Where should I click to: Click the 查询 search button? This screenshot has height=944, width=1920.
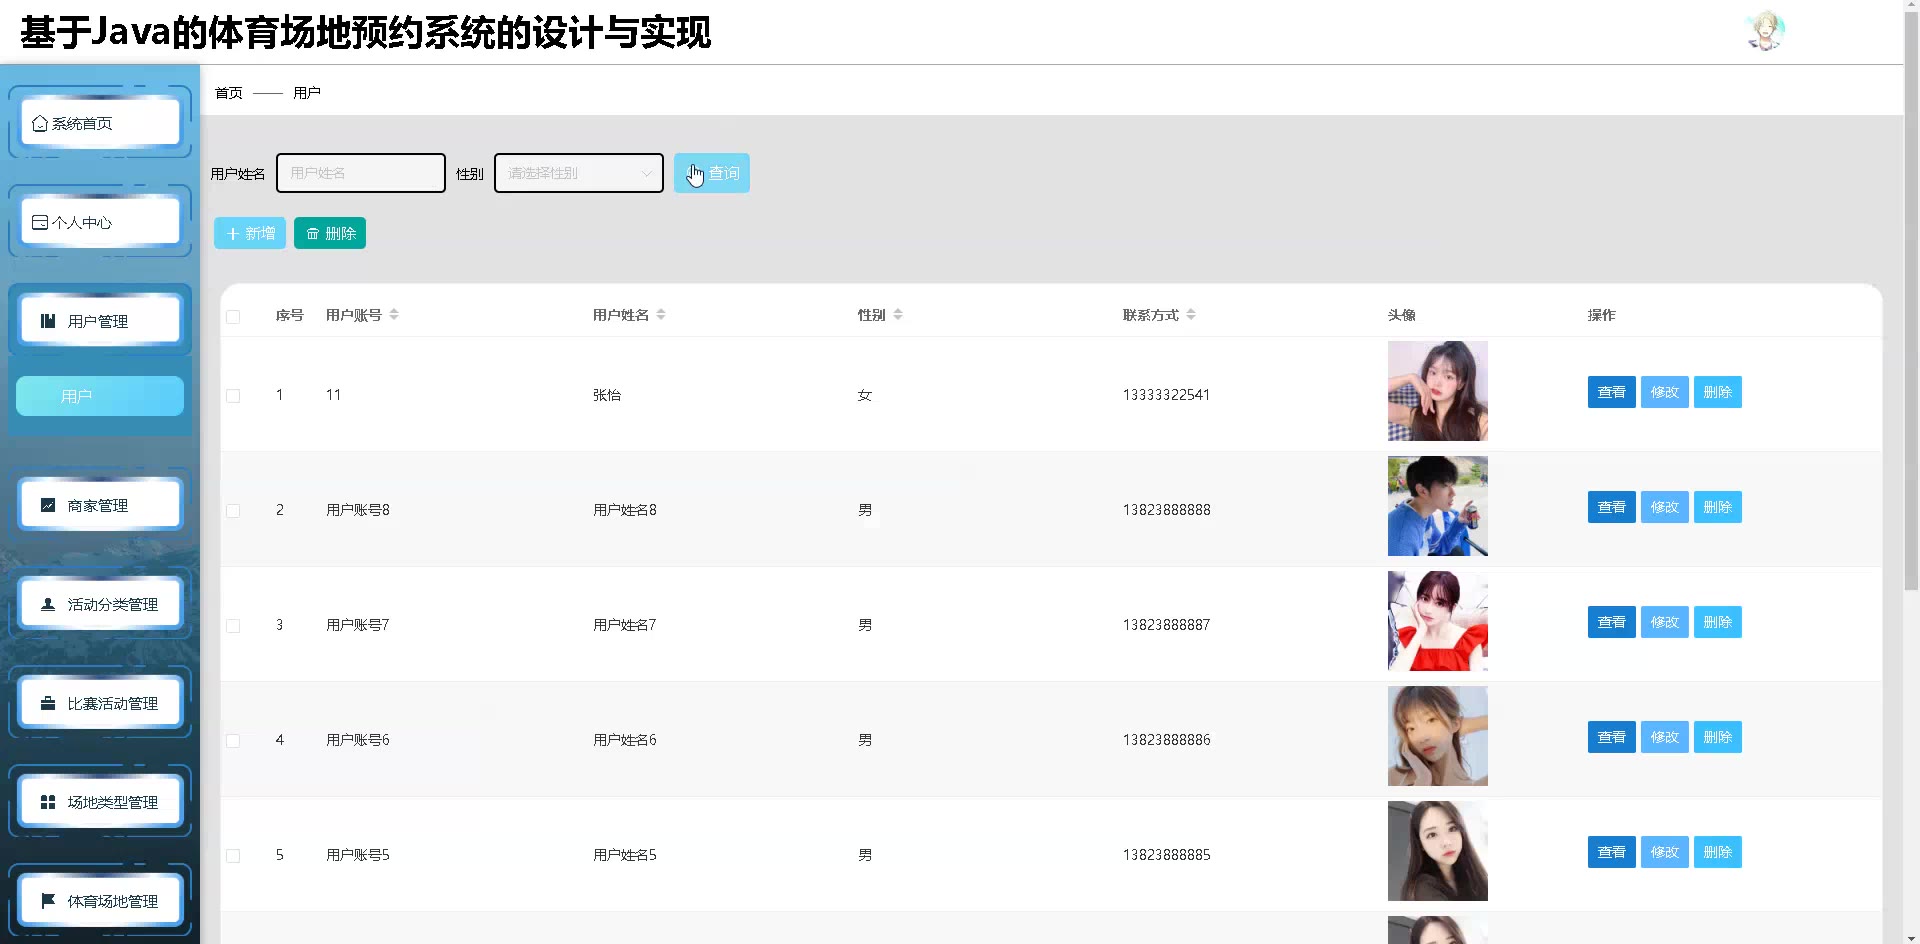pos(712,173)
